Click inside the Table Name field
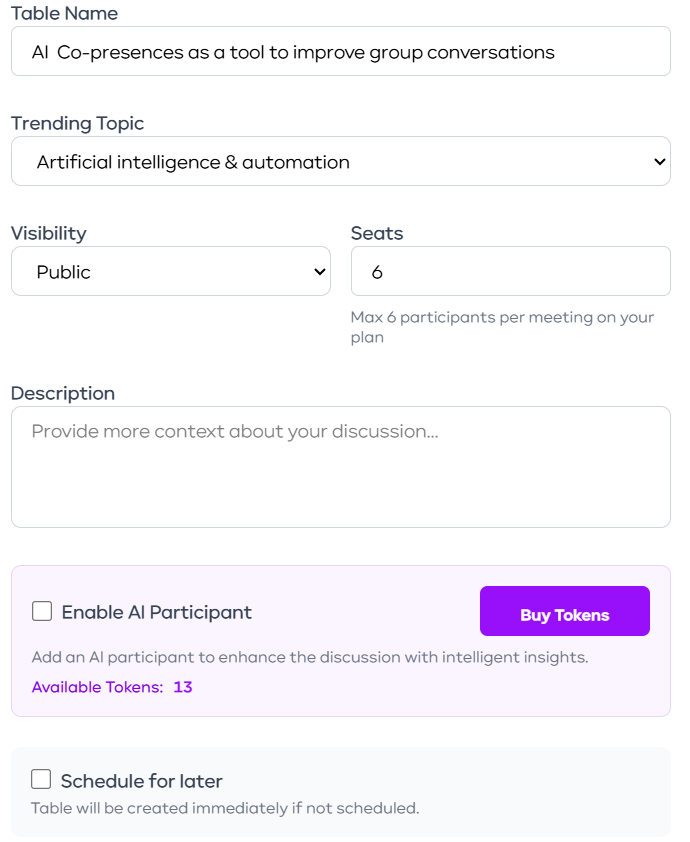Viewport: 690px width, 842px height. click(340, 51)
